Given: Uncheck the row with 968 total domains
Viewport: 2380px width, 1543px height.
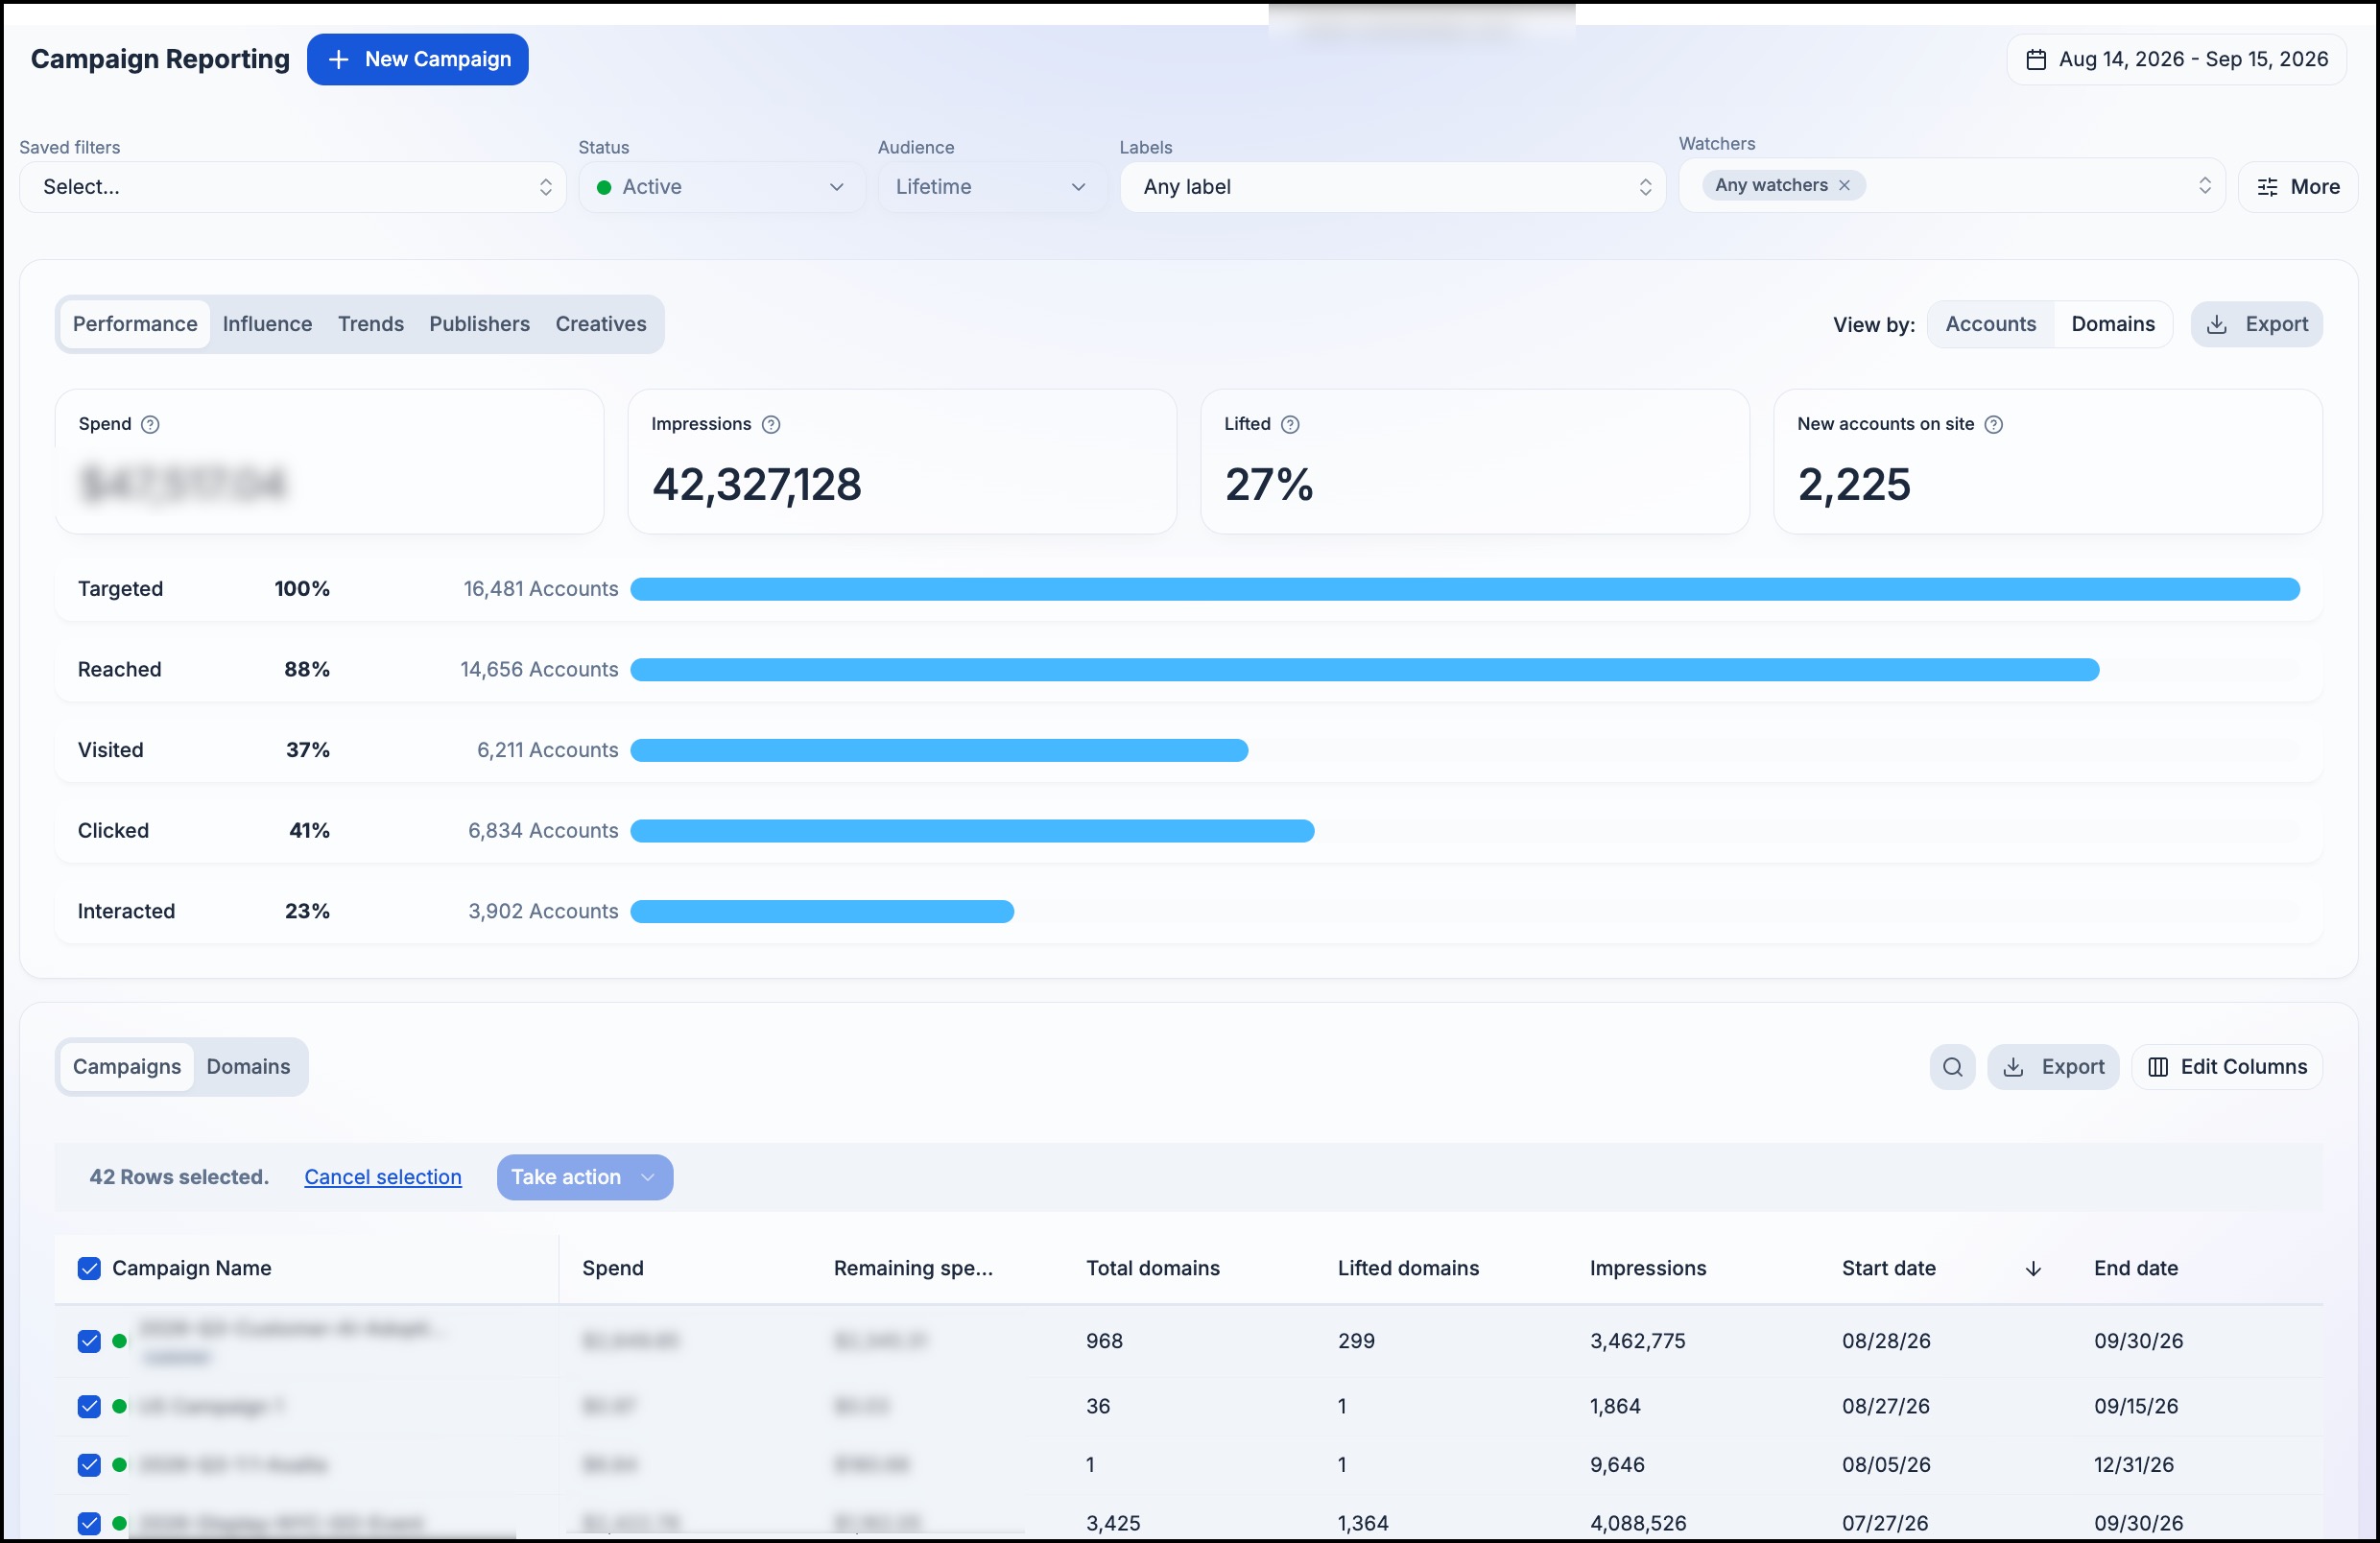Looking at the screenshot, I should [89, 1341].
